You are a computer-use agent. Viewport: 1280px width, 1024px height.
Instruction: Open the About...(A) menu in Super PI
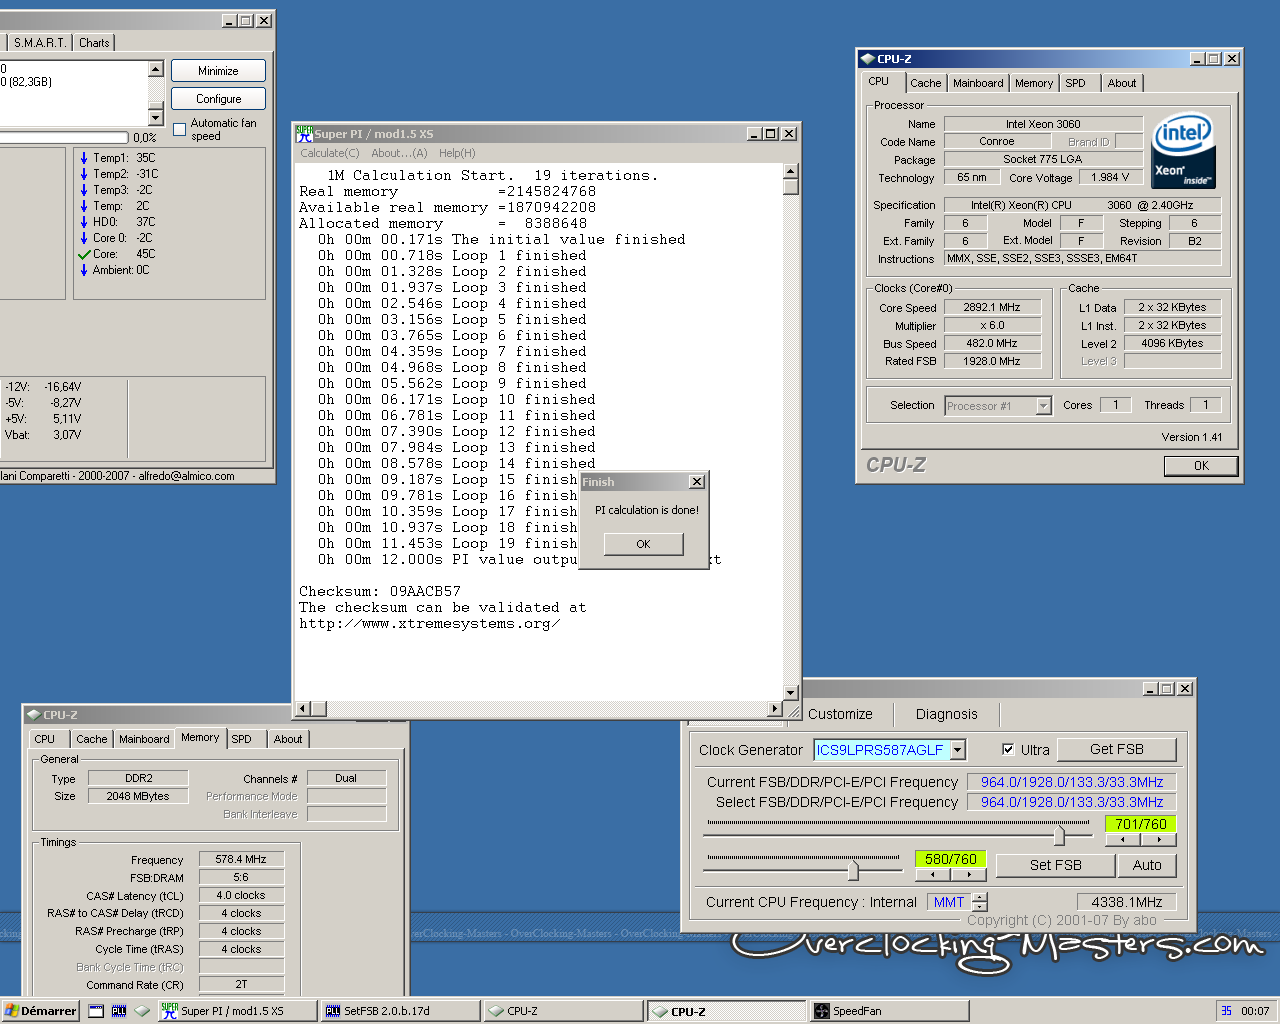point(399,153)
